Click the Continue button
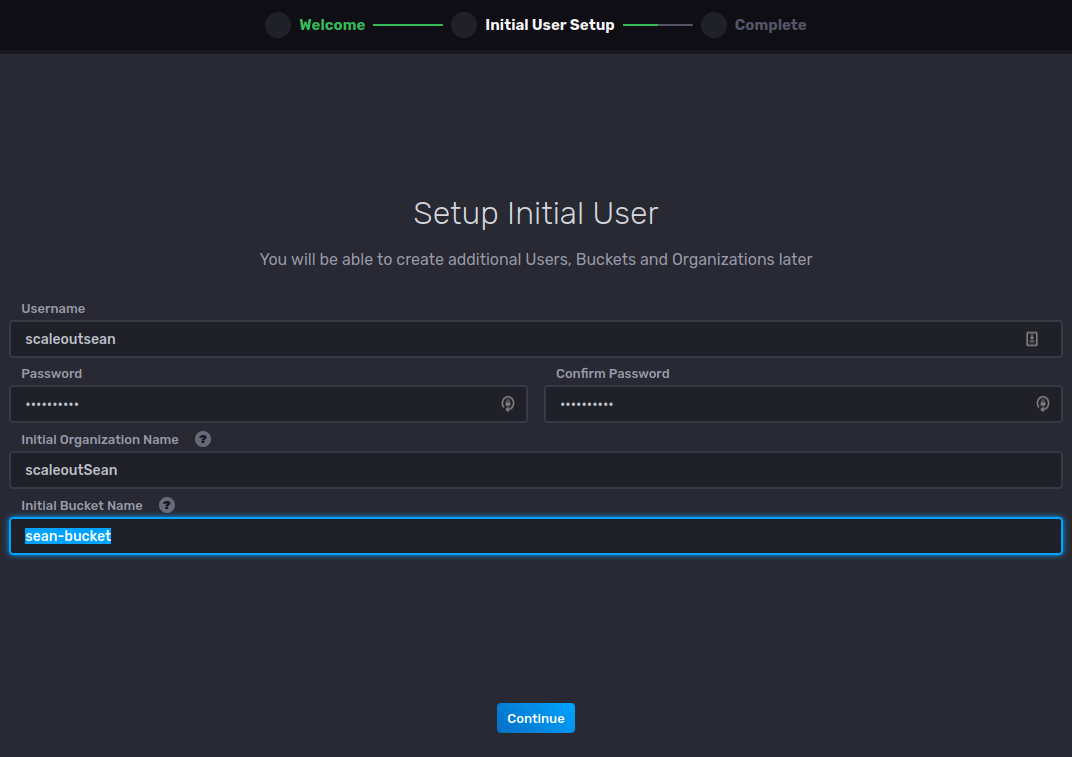 535,718
